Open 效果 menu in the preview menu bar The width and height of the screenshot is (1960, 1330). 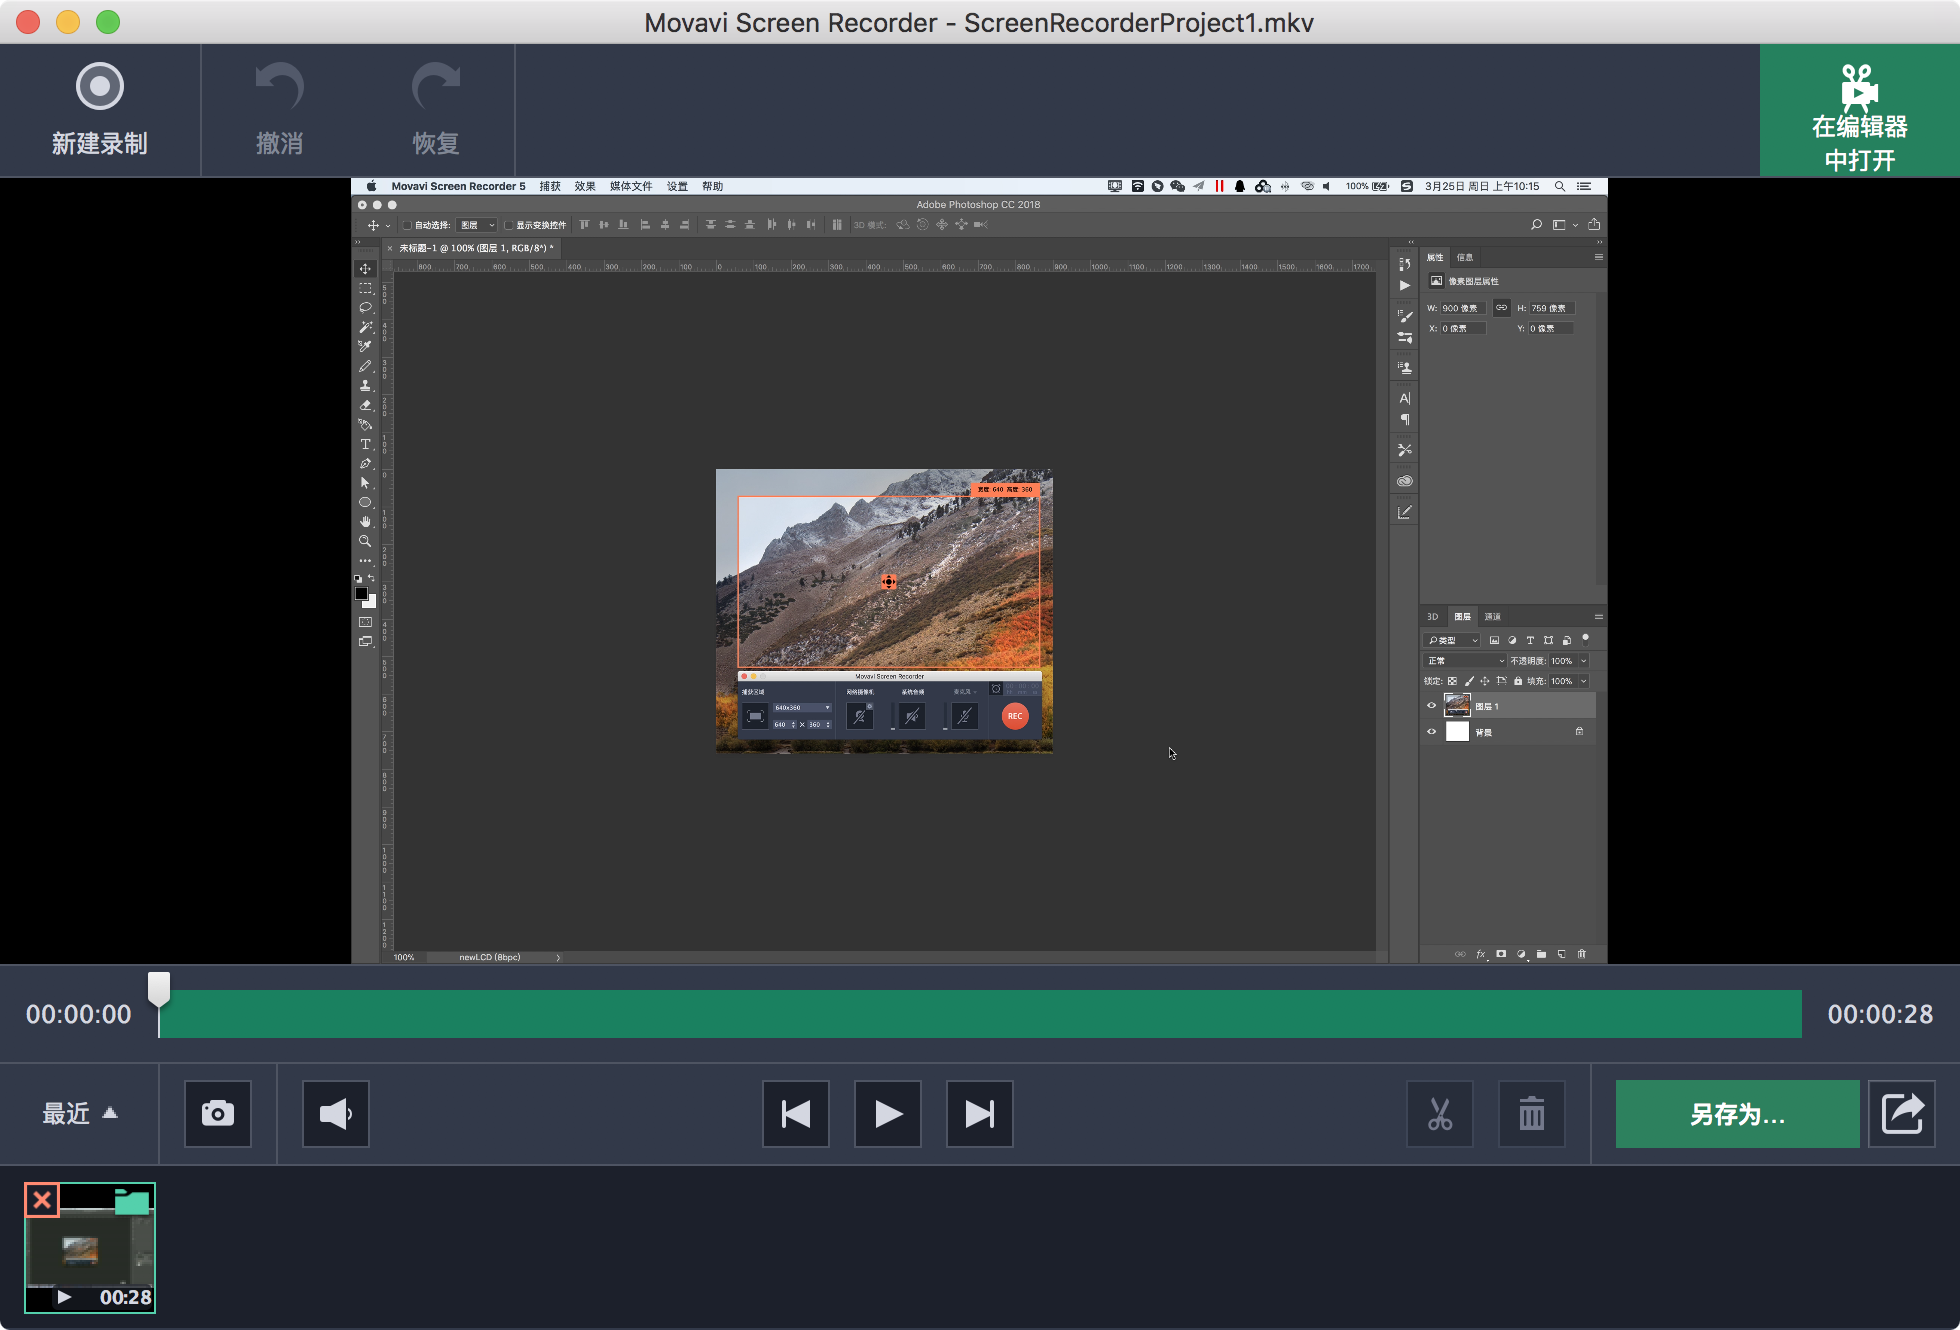(585, 186)
